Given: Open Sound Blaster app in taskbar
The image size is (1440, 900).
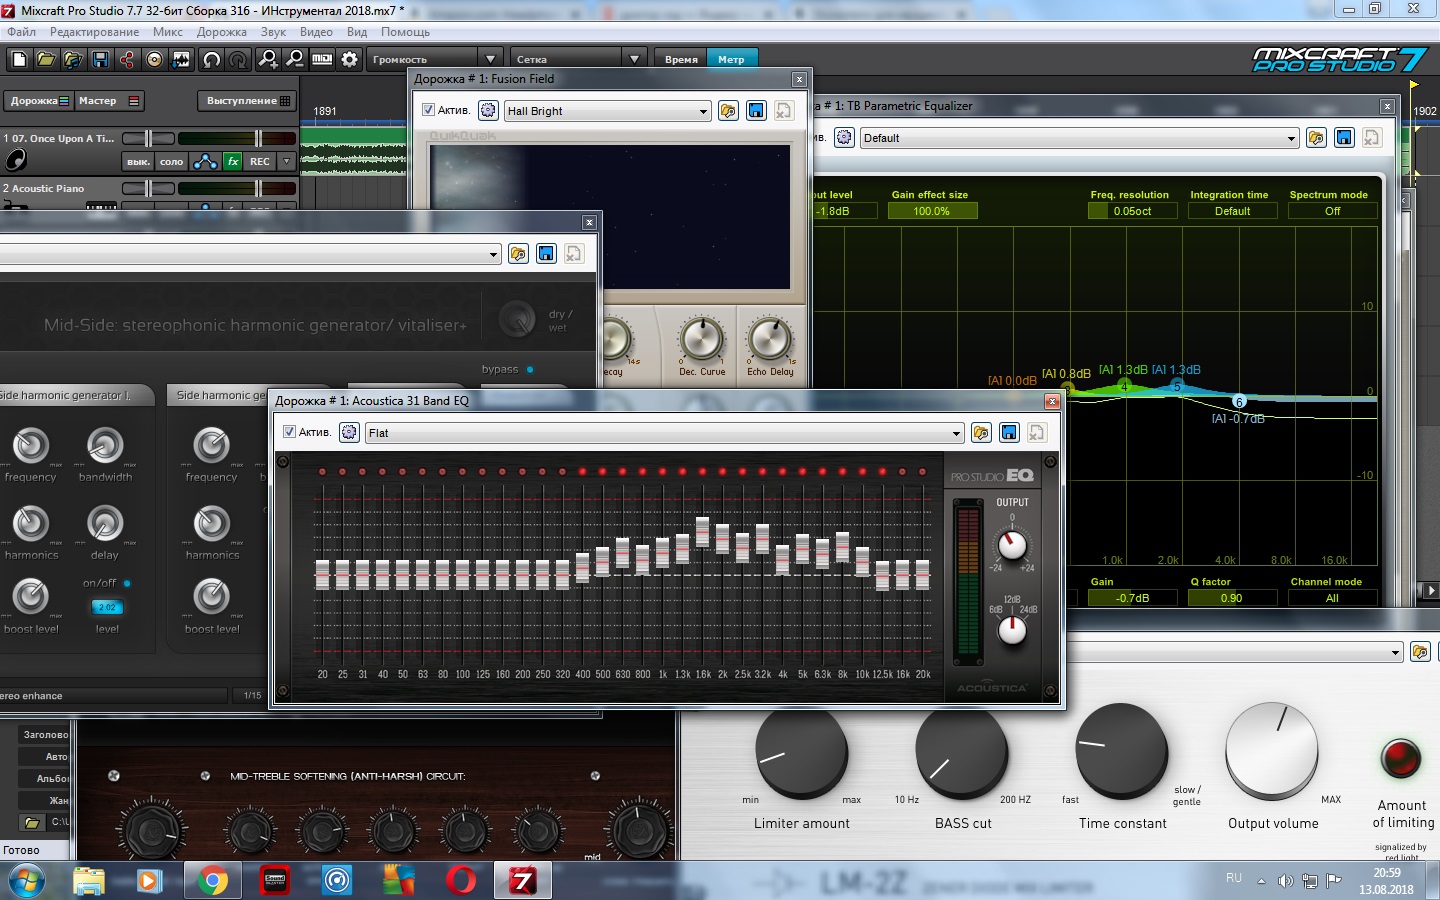Looking at the screenshot, I should tap(274, 881).
